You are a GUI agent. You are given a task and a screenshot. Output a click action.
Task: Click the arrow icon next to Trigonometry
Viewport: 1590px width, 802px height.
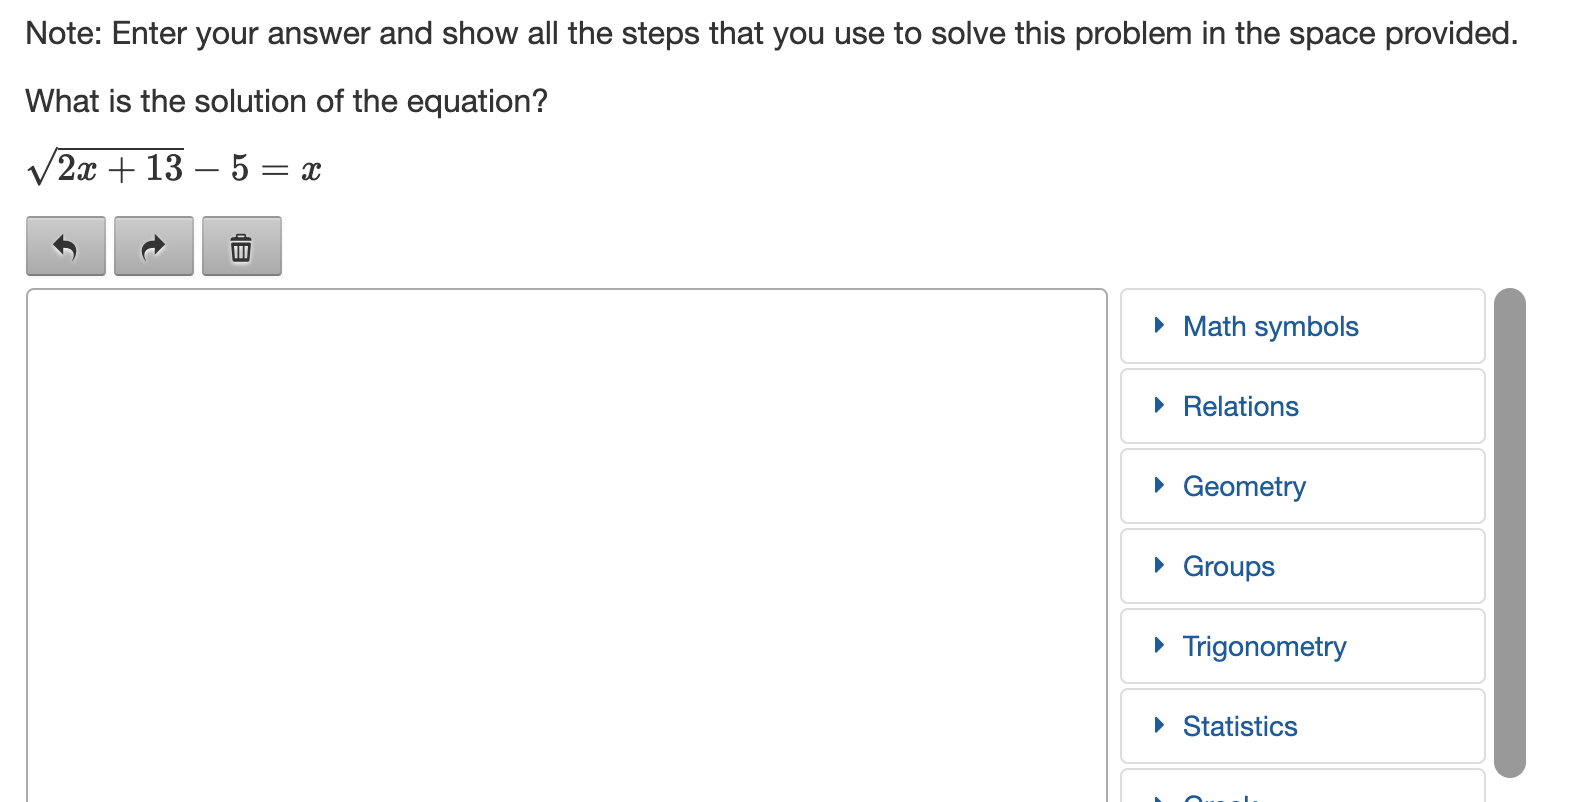tap(1159, 645)
